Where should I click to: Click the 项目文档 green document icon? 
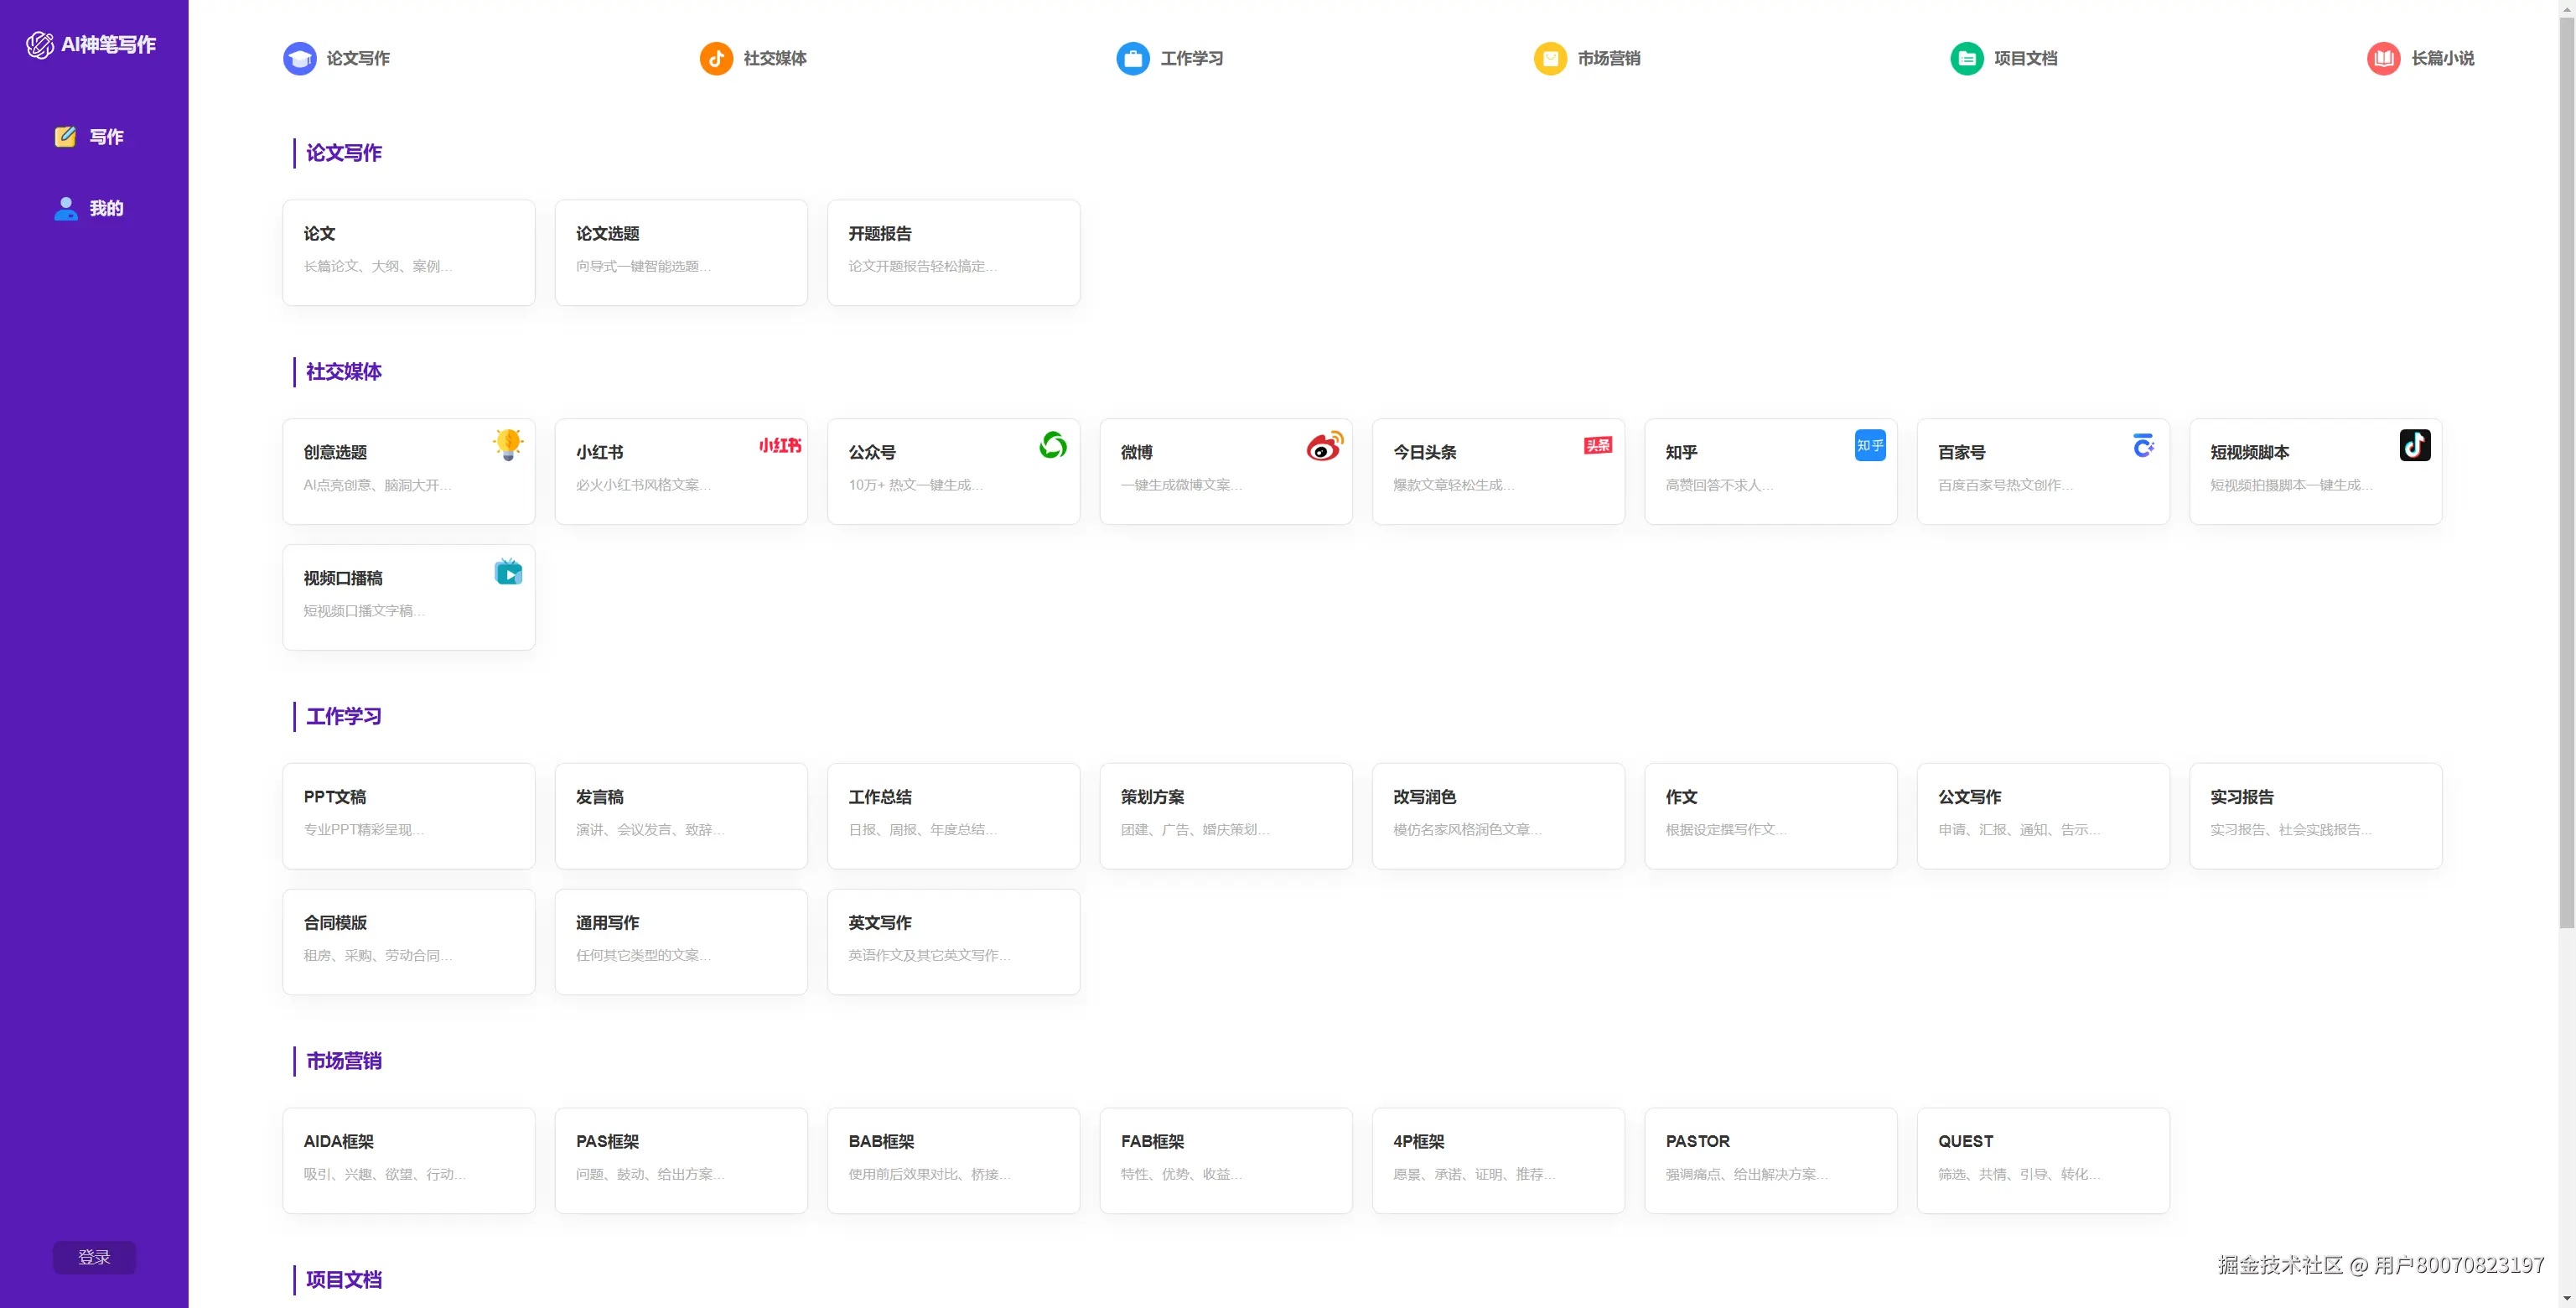[x=1966, y=58]
